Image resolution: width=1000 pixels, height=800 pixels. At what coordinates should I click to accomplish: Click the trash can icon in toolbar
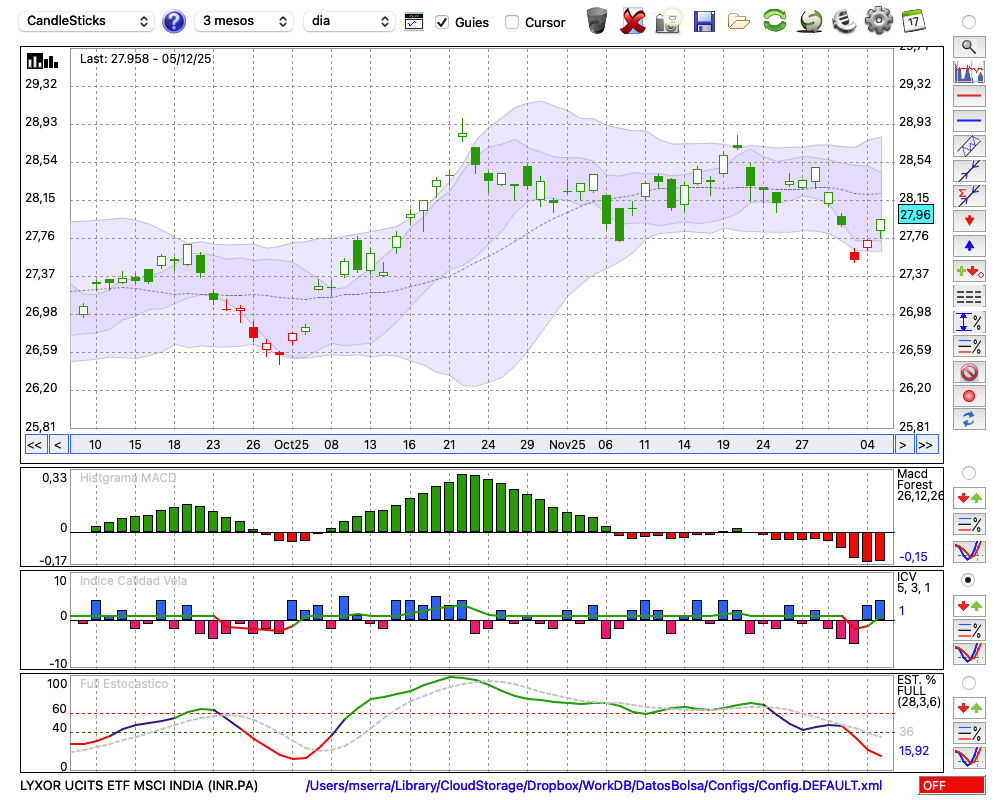pyautogui.click(x=597, y=21)
